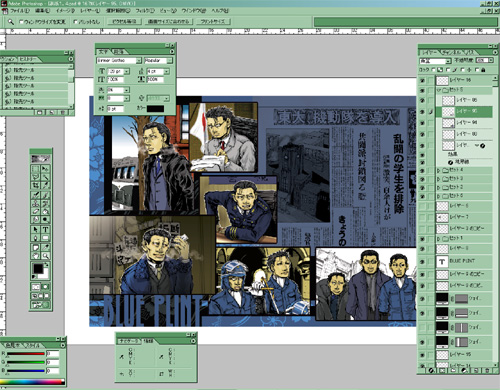Toggle ウィンドウサイズを変更 checkbox in options bar

tap(22, 22)
